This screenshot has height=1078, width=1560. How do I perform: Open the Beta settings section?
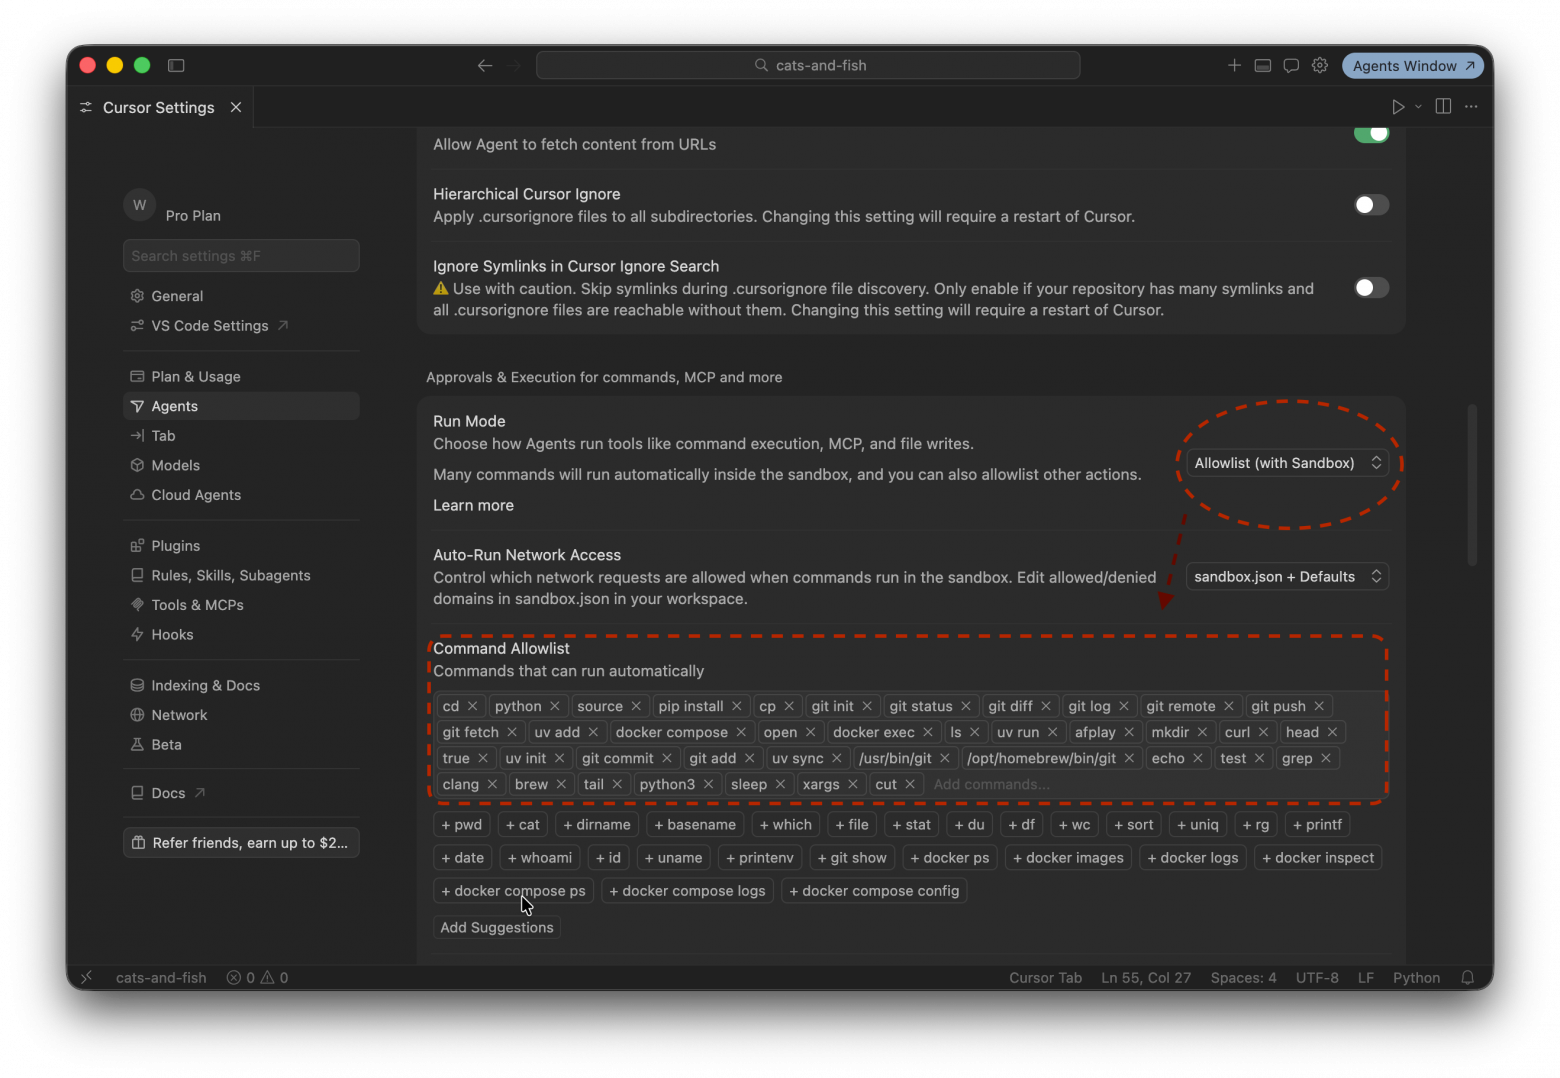pos(241,745)
